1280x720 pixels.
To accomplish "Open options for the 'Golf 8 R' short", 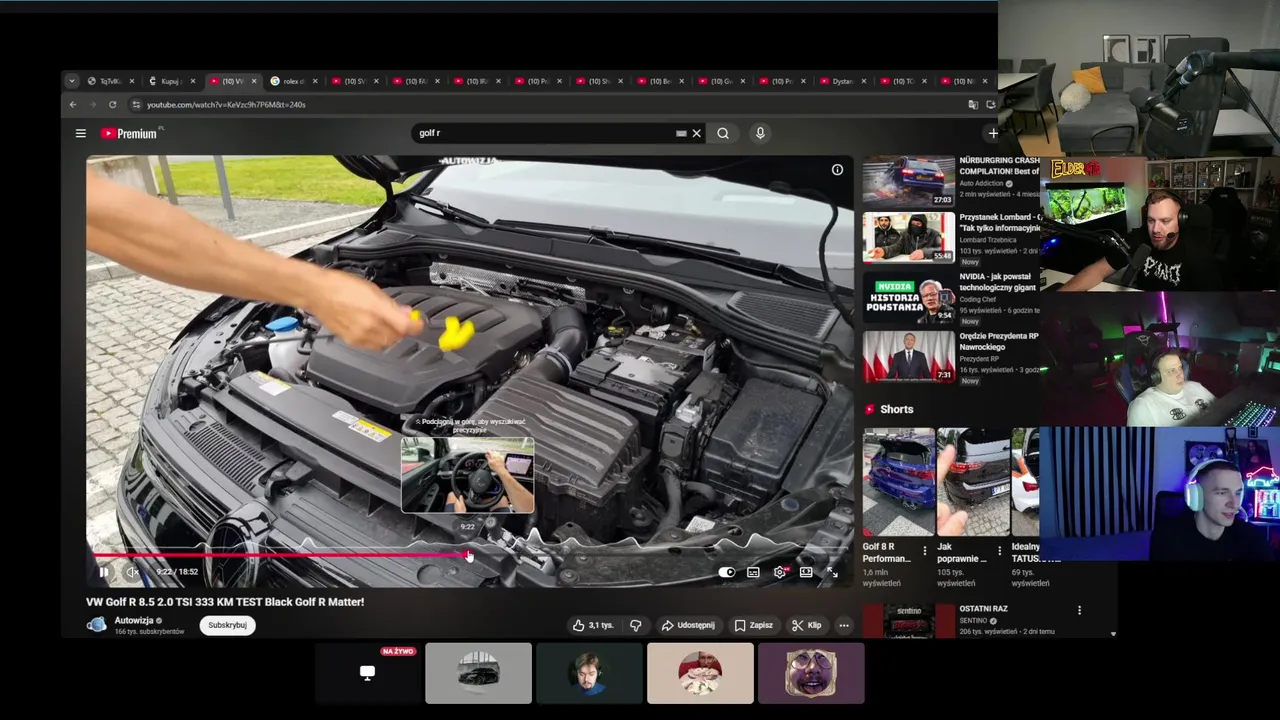I will [x=924, y=551].
